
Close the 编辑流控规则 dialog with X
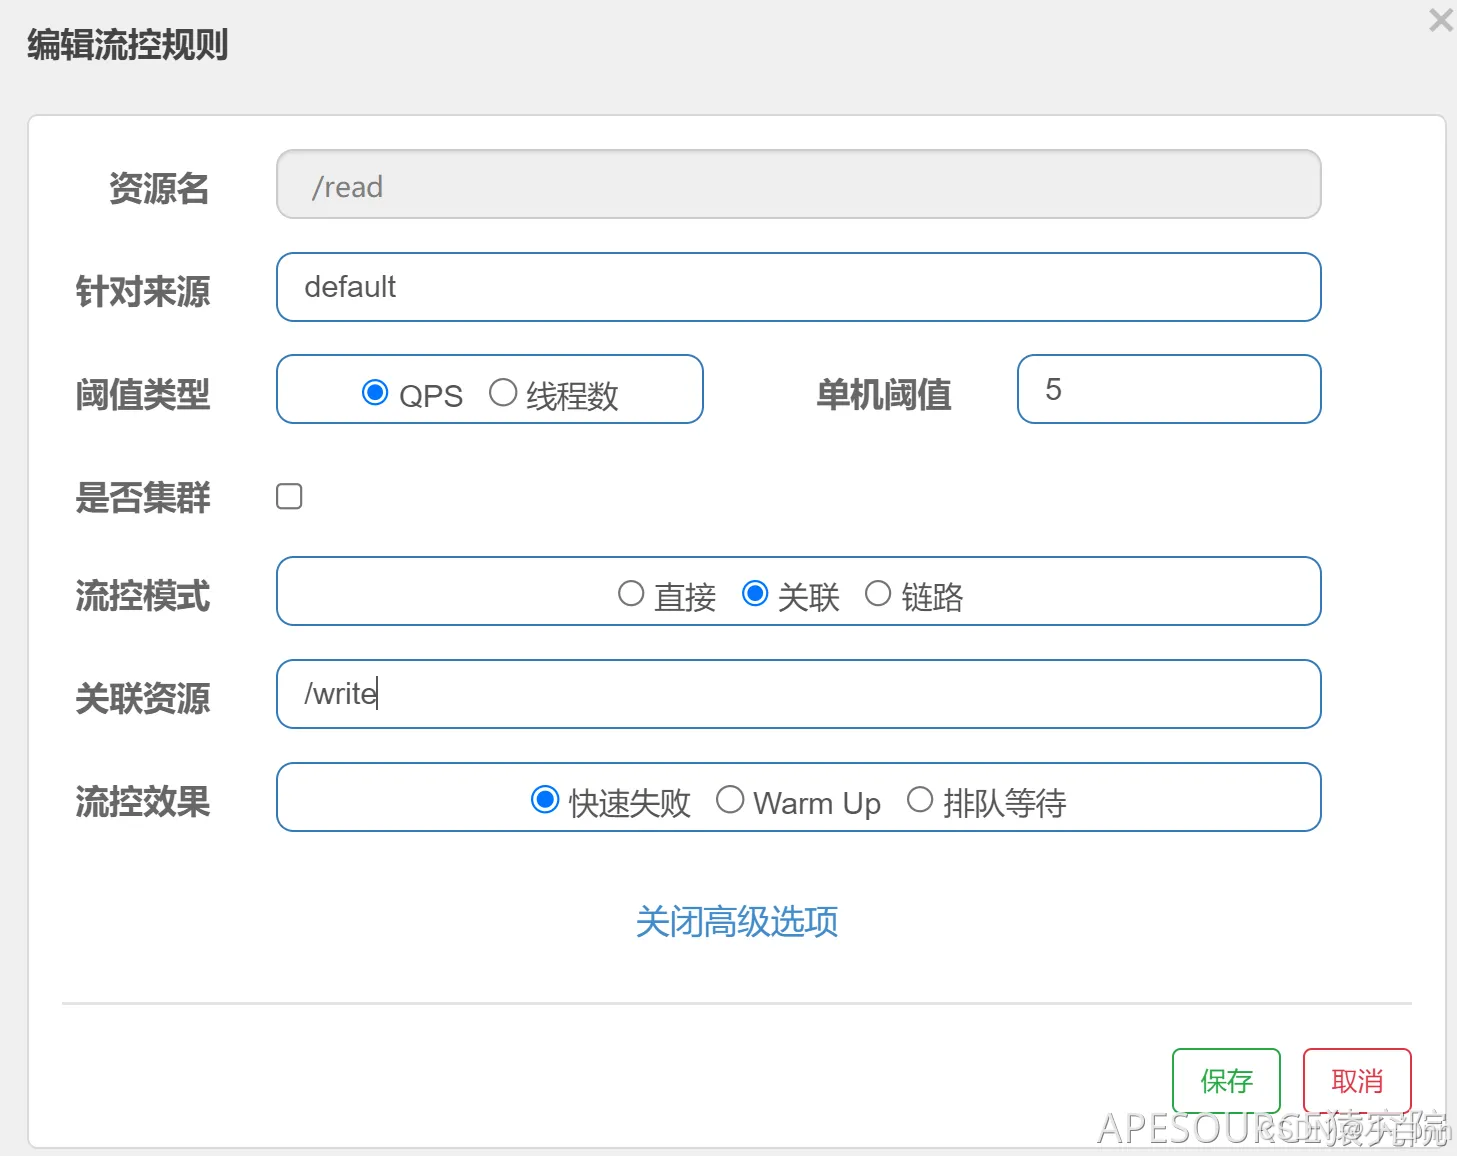1440,20
